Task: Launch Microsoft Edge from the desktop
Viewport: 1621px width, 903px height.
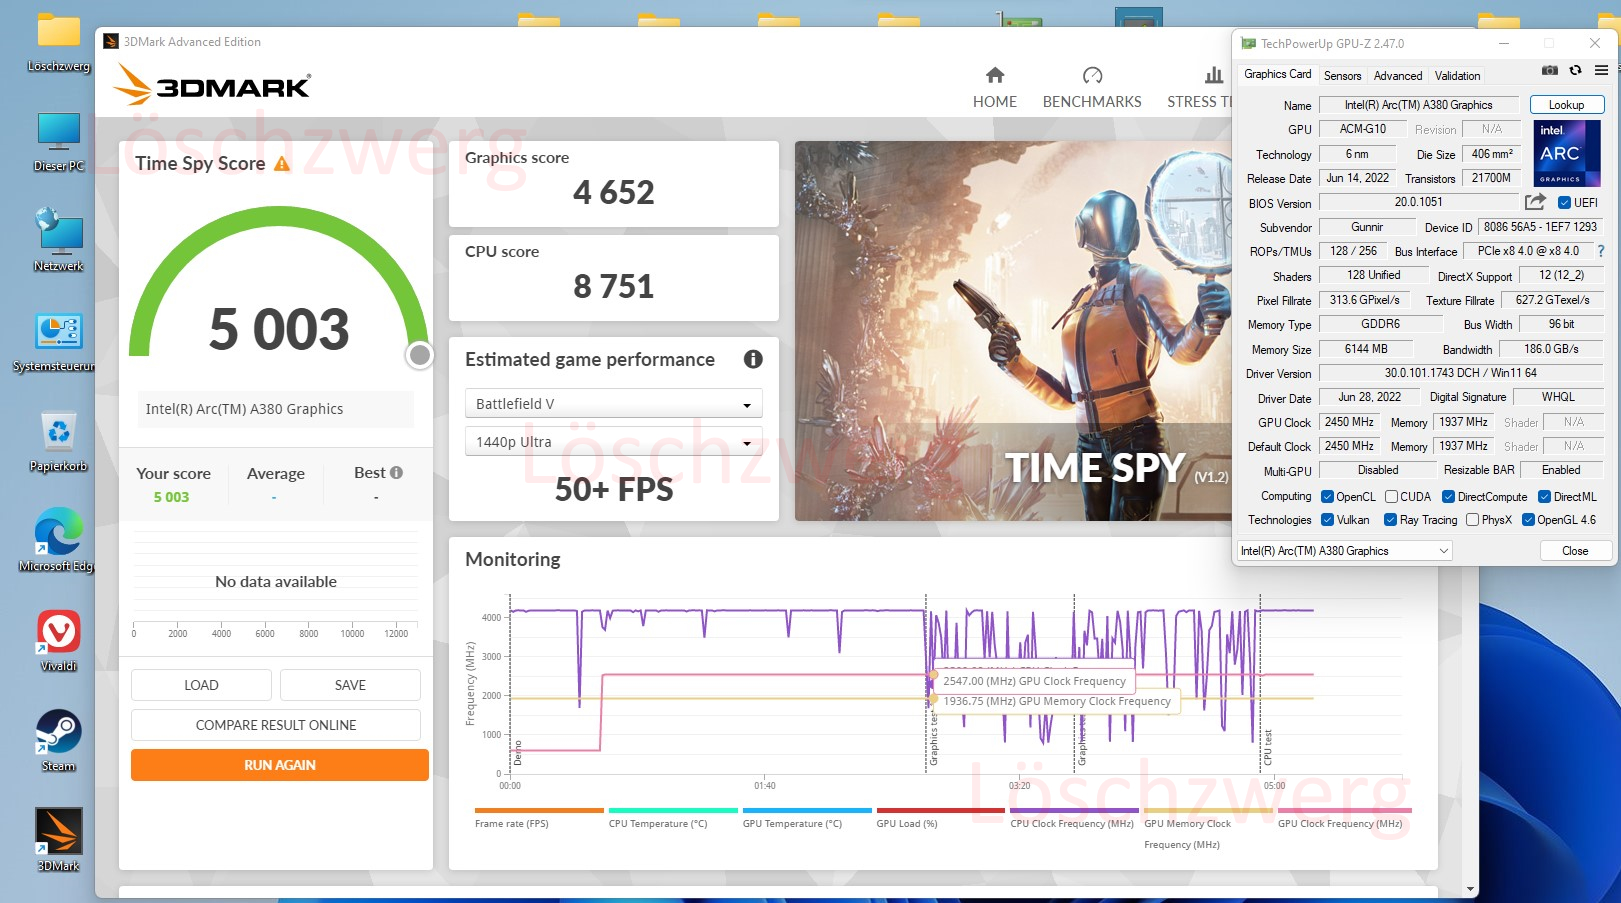Action: pos(58,541)
